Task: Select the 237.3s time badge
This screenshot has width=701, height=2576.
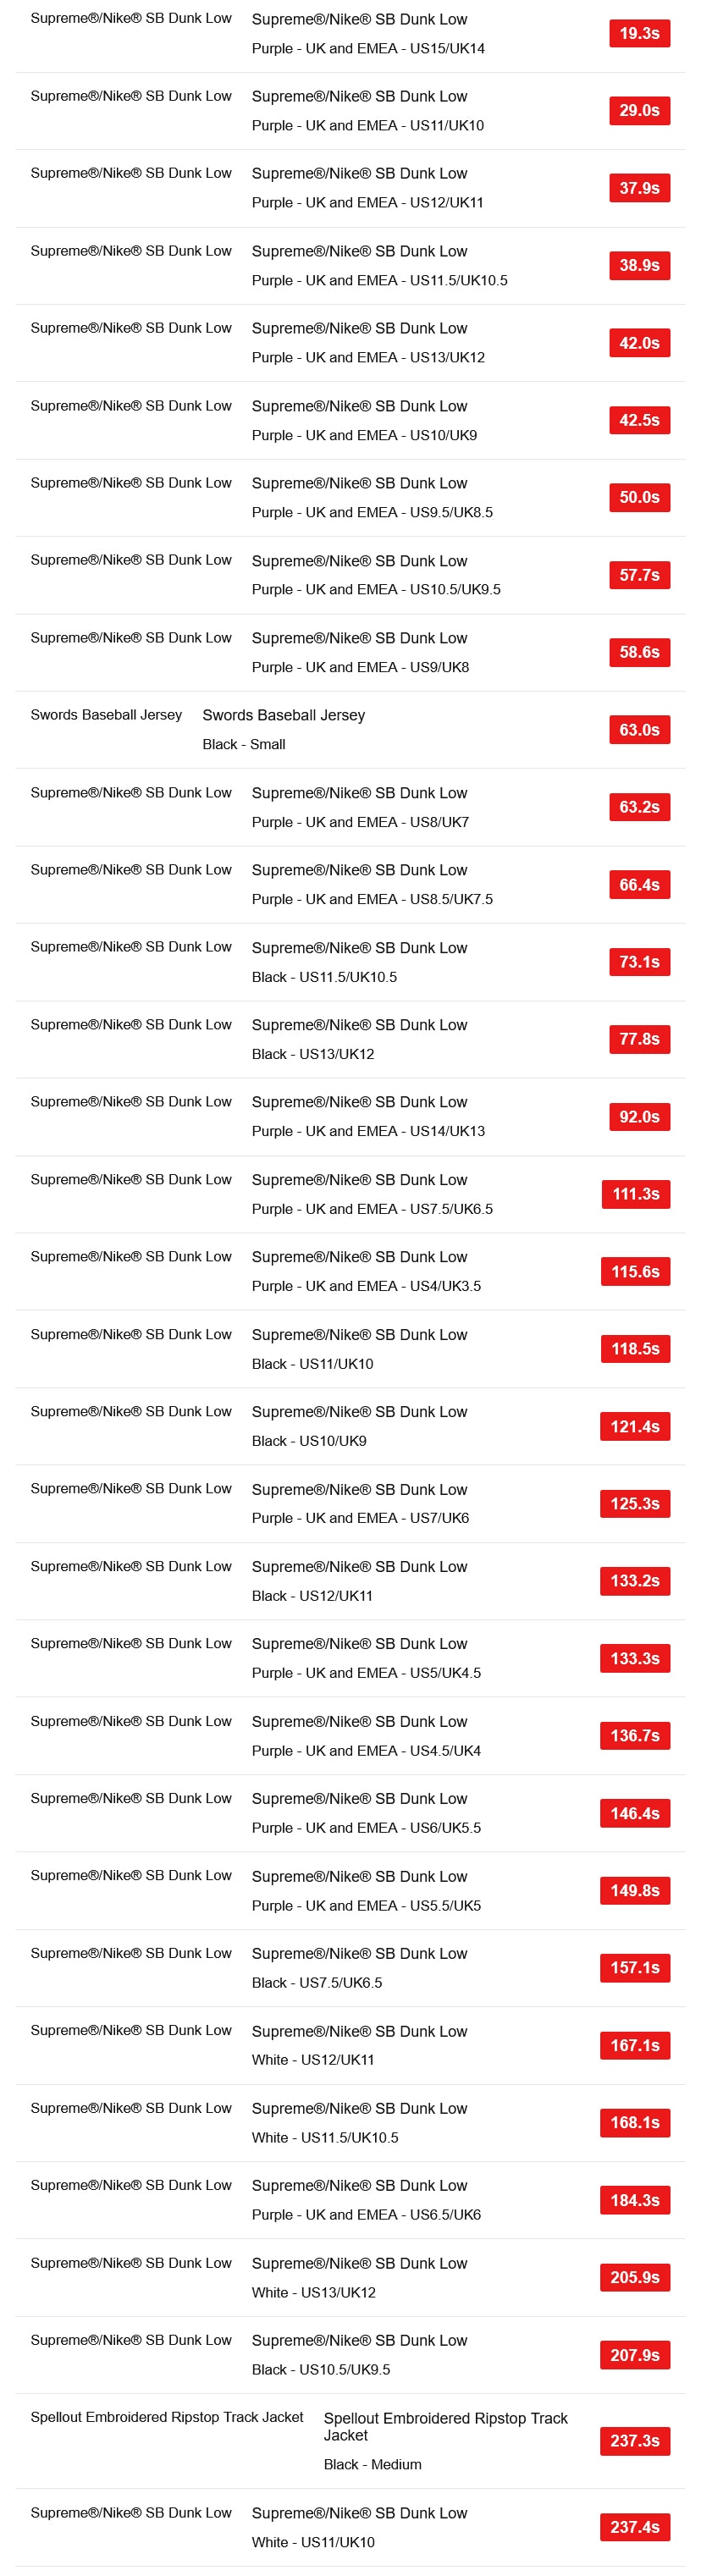Action: click(634, 2441)
